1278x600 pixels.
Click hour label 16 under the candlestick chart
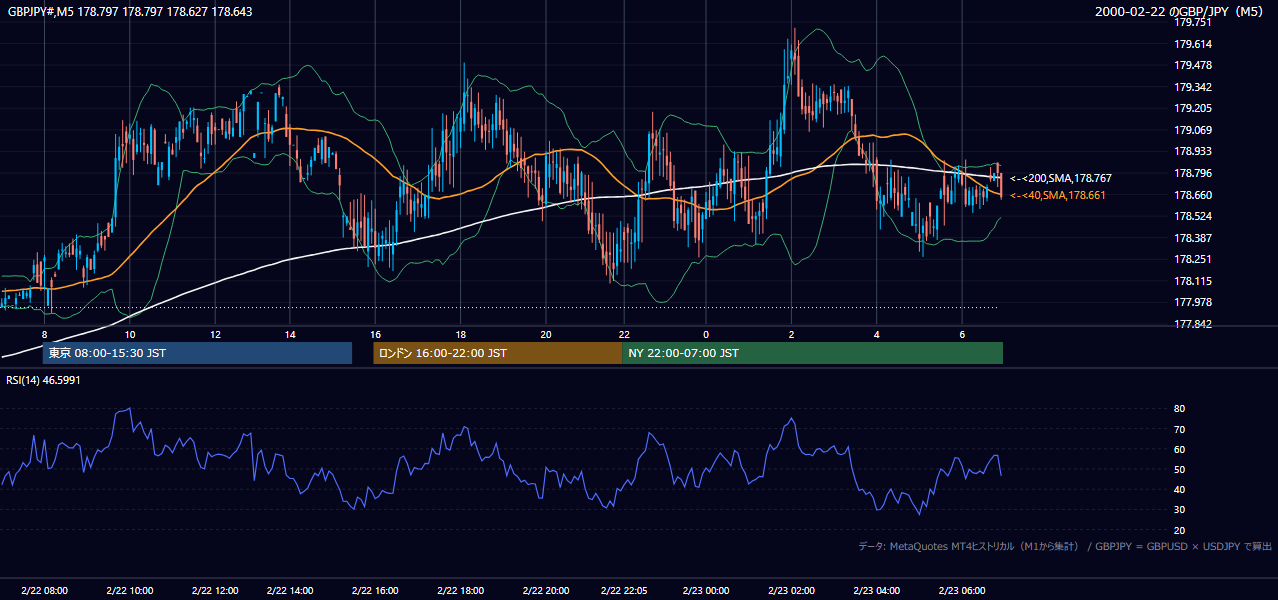tap(375, 334)
